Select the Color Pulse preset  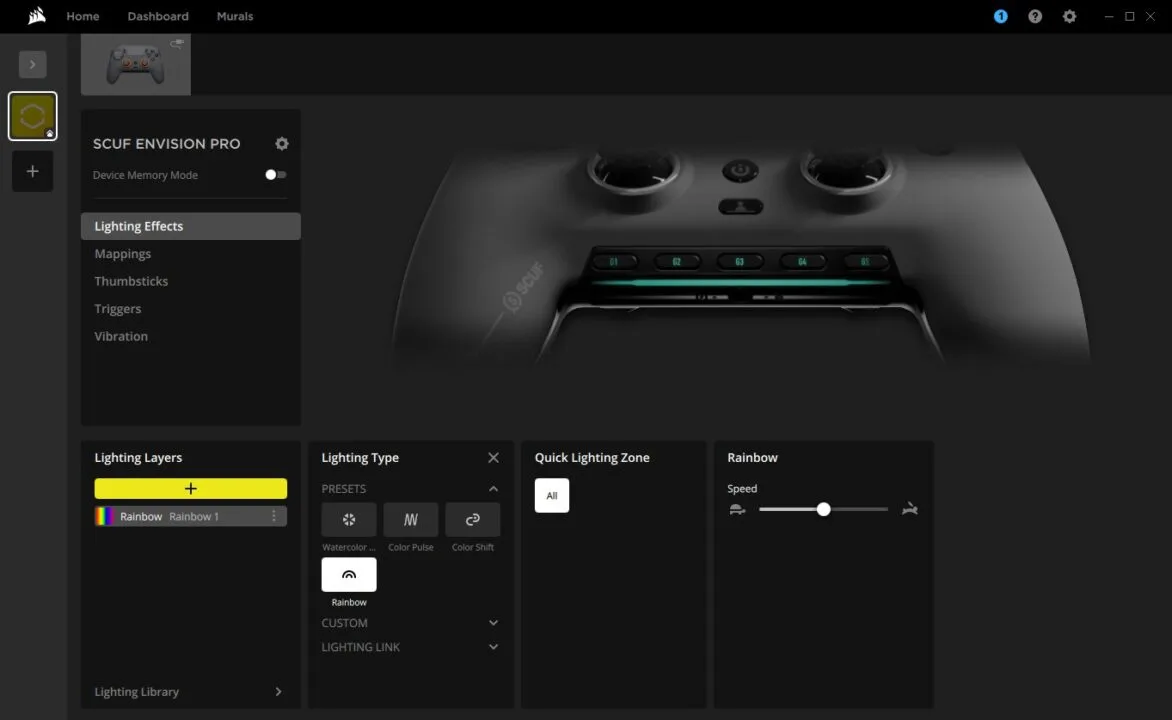tap(410, 519)
